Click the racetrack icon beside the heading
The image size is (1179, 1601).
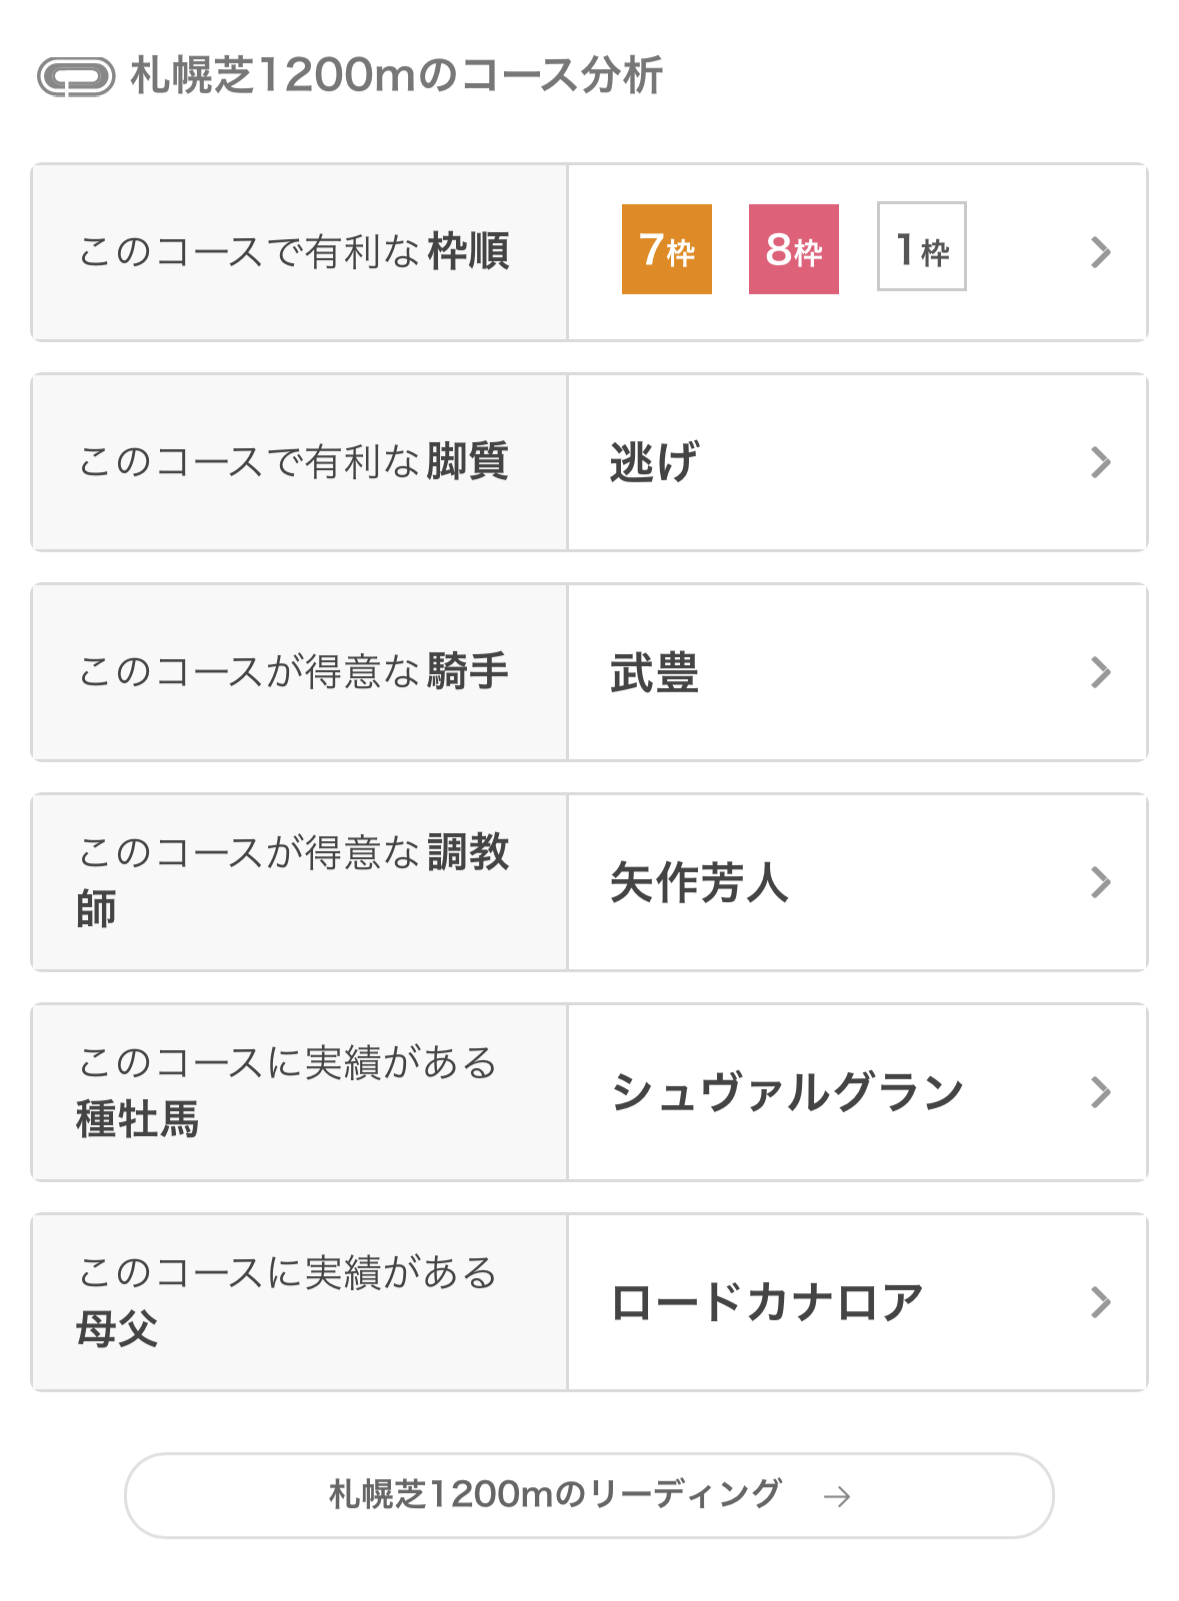pyautogui.click(x=76, y=77)
